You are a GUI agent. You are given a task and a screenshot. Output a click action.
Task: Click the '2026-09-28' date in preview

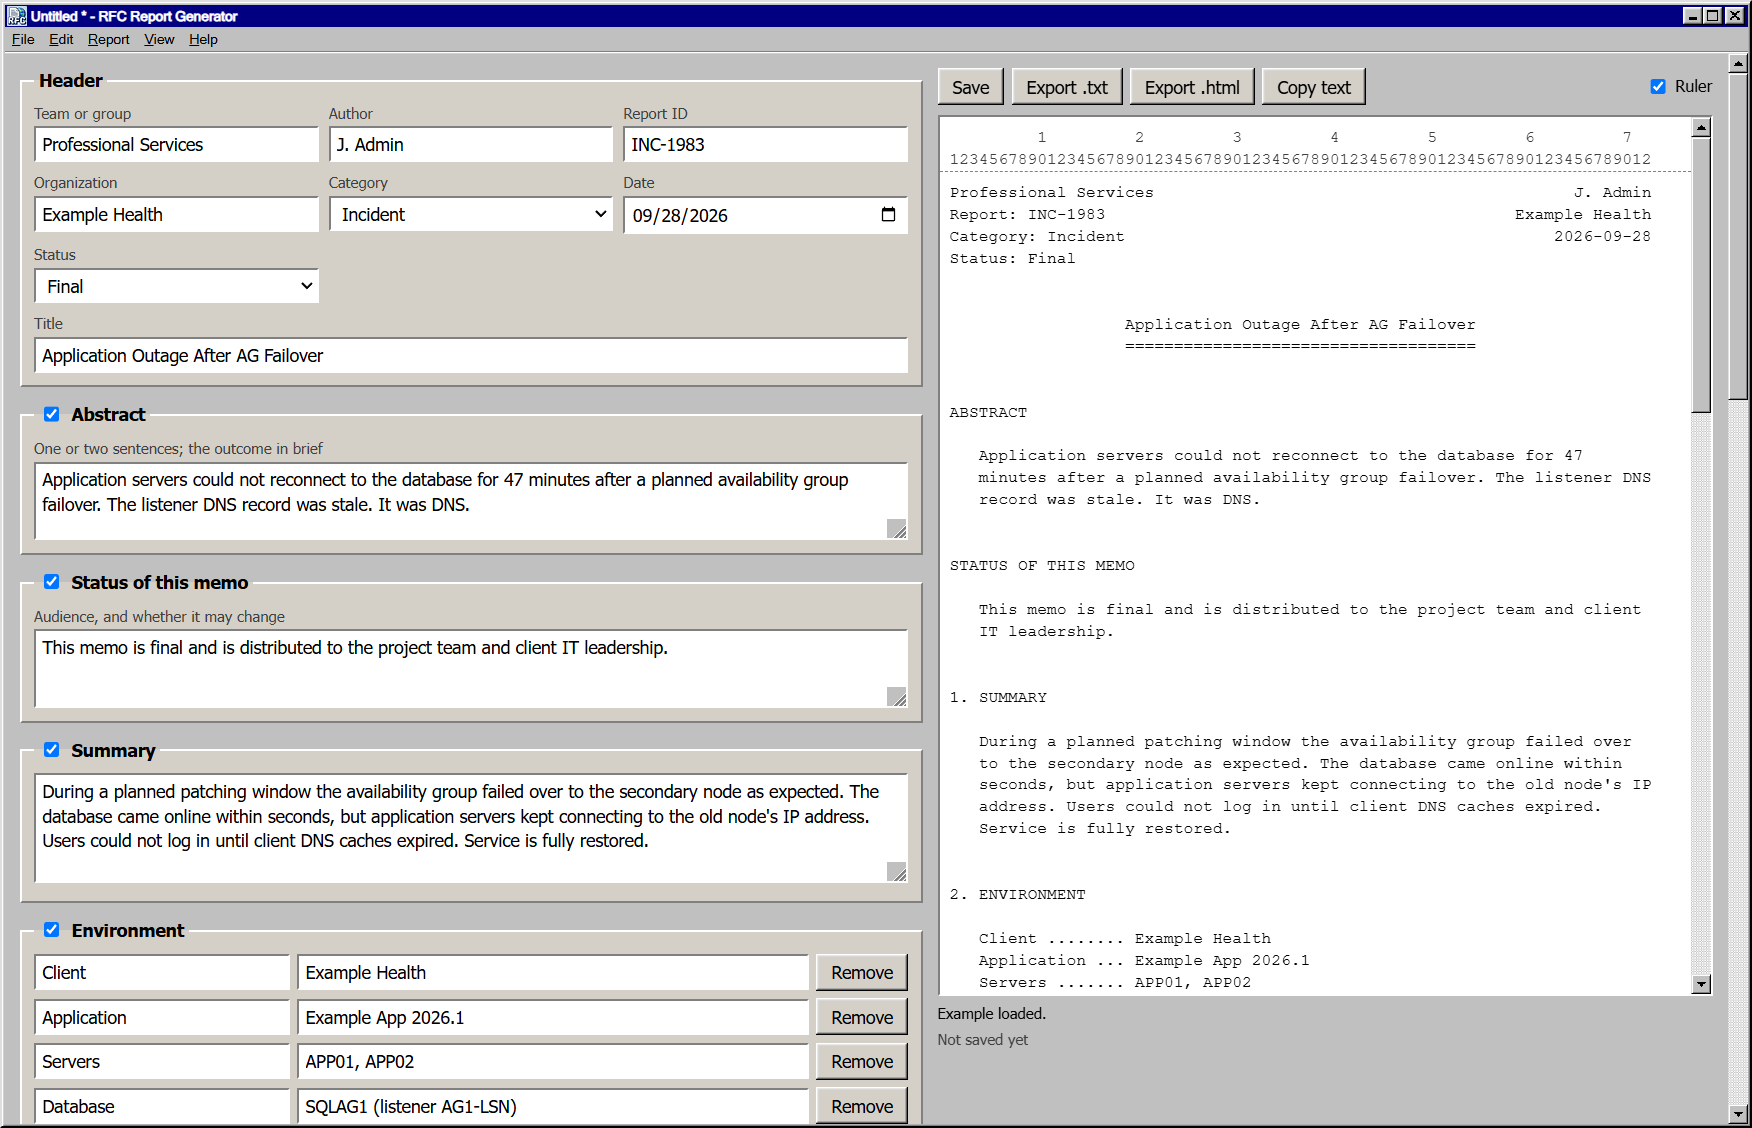tap(1602, 237)
